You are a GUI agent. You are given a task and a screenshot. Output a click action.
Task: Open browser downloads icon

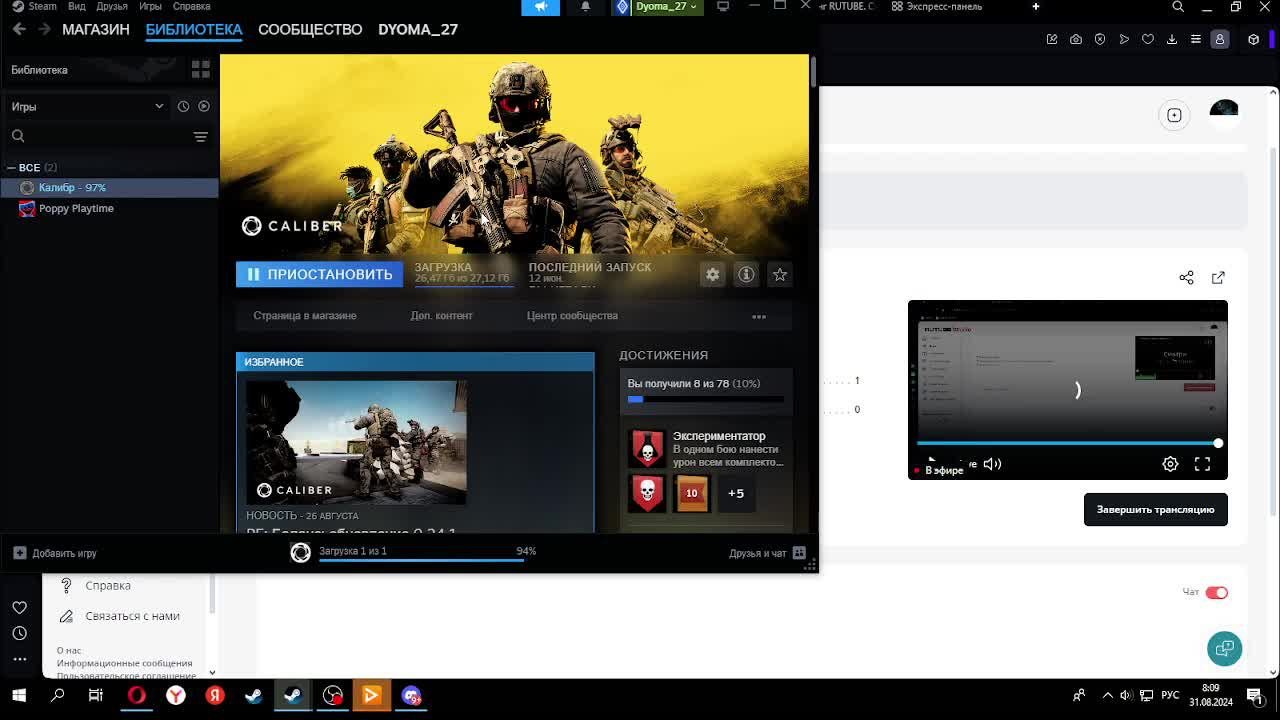click(1172, 39)
